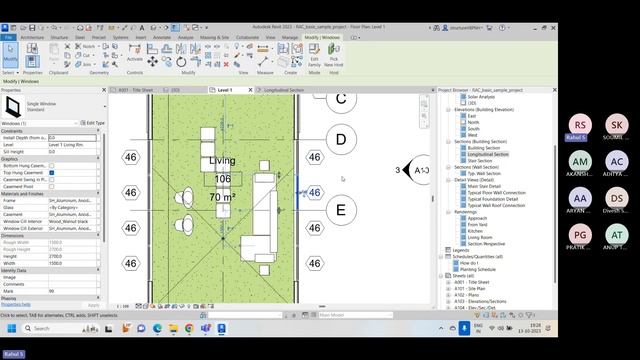Click the Install Depth input field
The width and height of the screenshot is (640, 360).
click(x=72, y=138)
